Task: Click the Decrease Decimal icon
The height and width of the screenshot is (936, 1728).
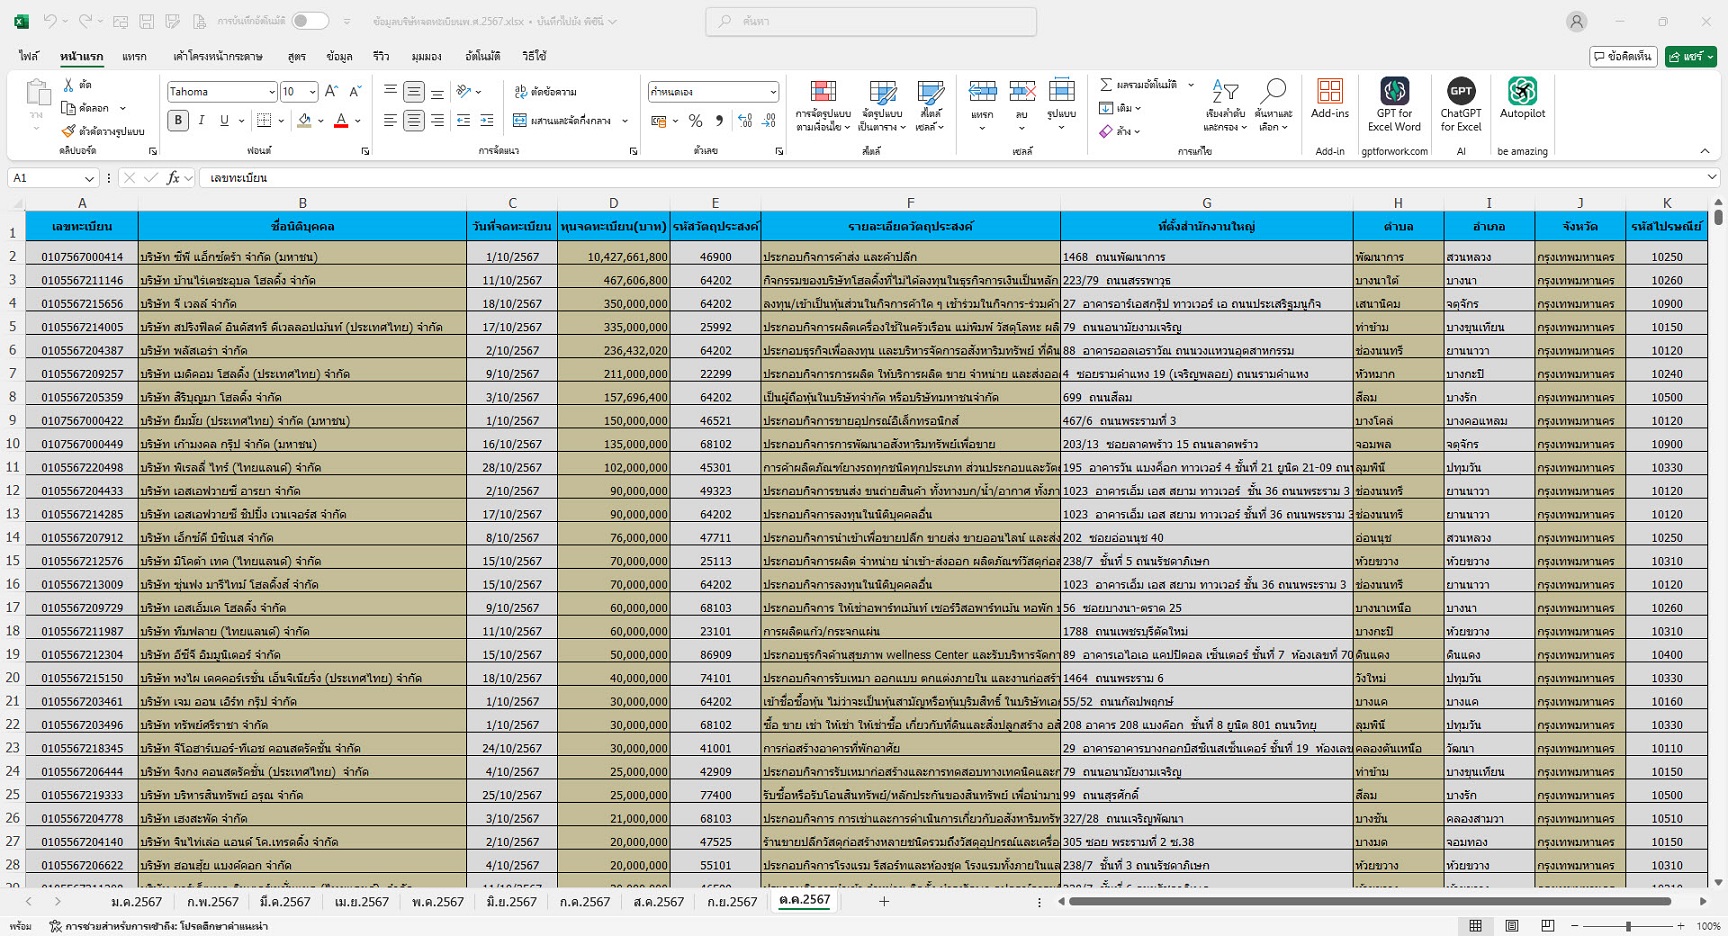Action: click(769, 121)
